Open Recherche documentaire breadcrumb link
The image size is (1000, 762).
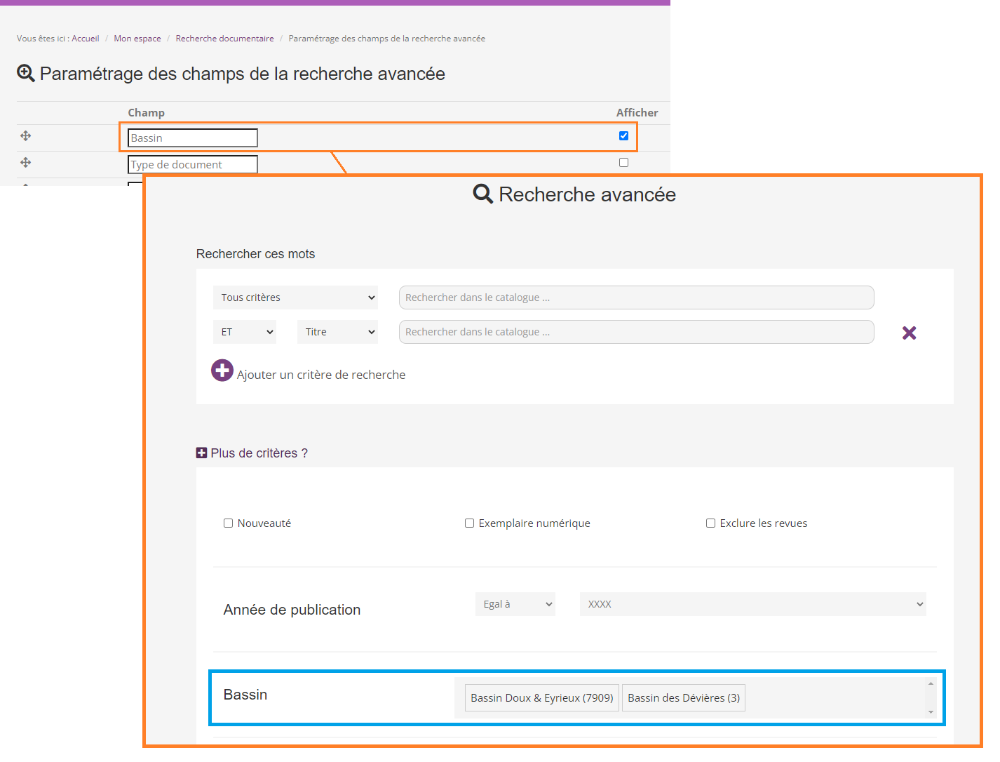point(224,38)
